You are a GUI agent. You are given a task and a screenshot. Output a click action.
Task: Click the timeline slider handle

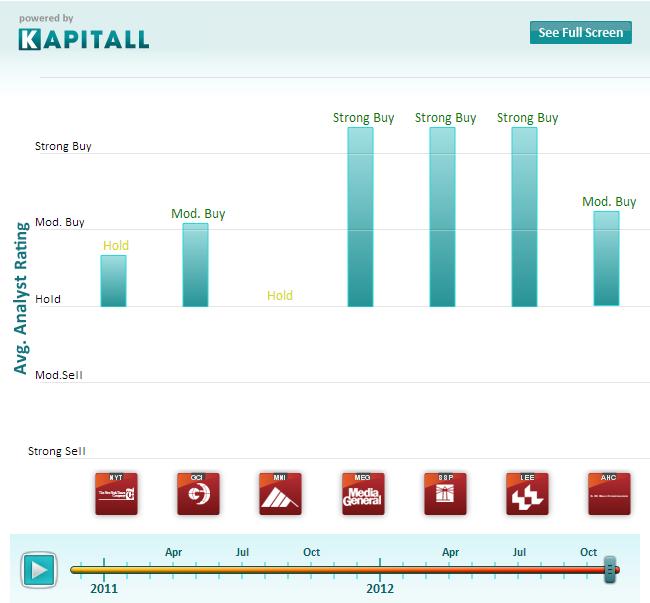point(610,570)
